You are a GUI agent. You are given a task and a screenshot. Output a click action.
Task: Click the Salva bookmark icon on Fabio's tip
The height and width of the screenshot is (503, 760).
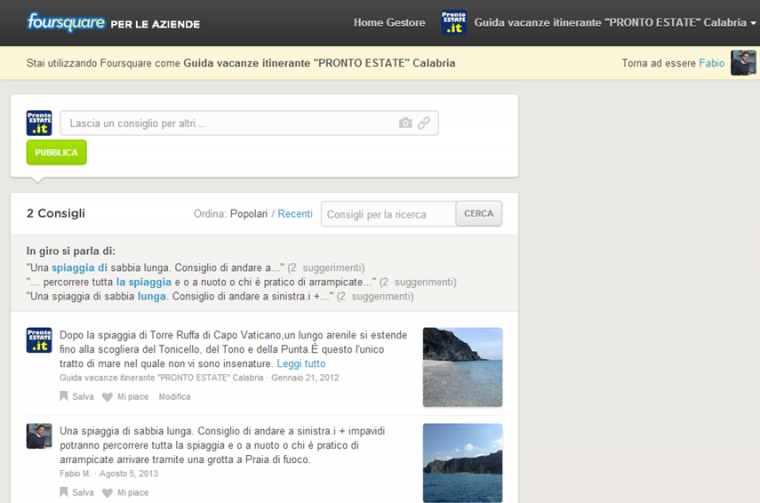point(63,492)
